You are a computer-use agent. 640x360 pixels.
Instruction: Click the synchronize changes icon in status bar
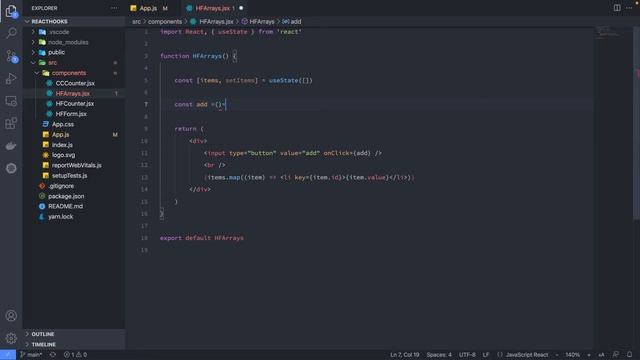click(x=53, y=355)
